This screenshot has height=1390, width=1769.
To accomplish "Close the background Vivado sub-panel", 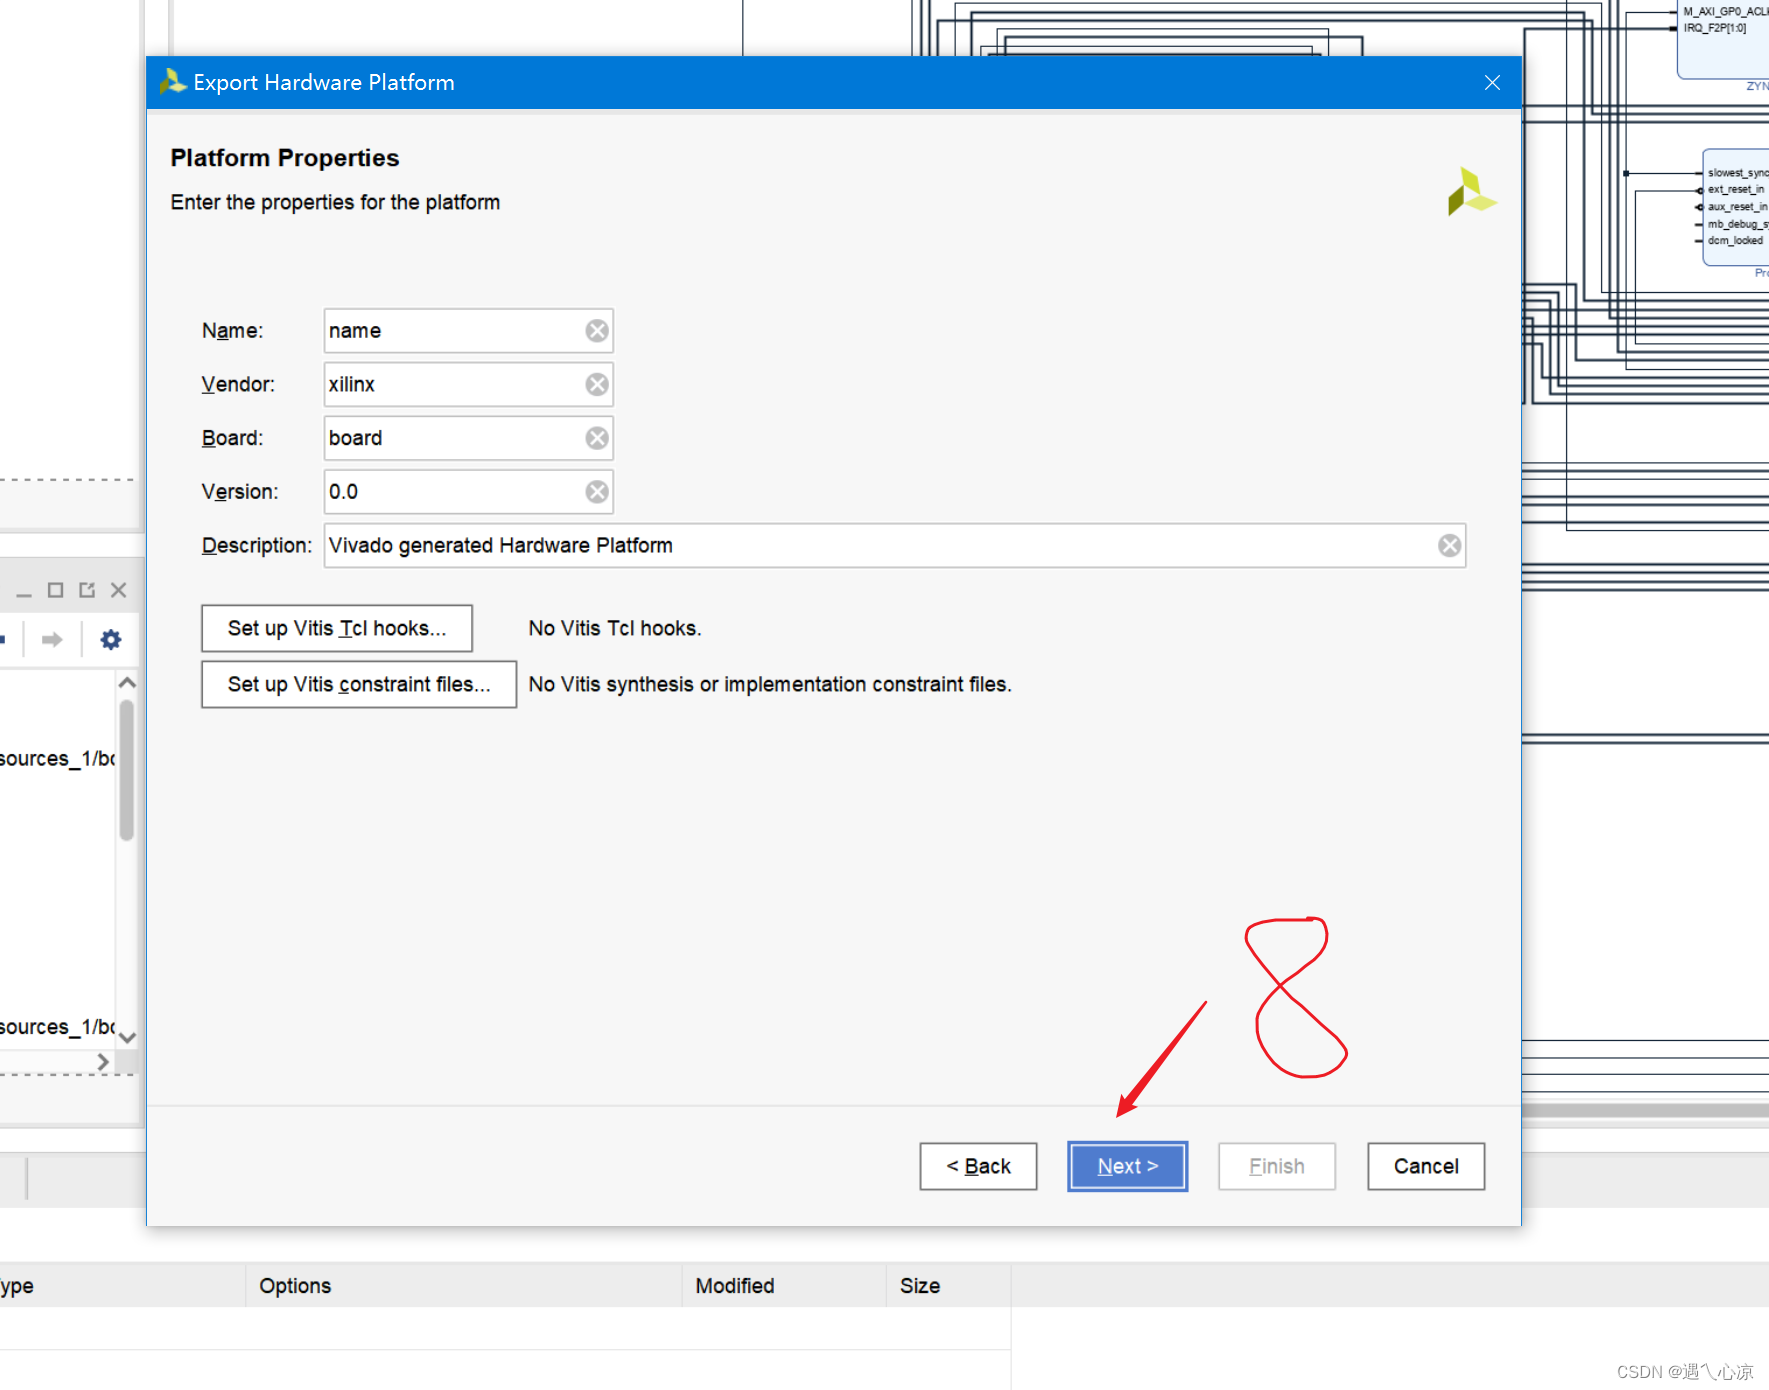I will point(119,591).
